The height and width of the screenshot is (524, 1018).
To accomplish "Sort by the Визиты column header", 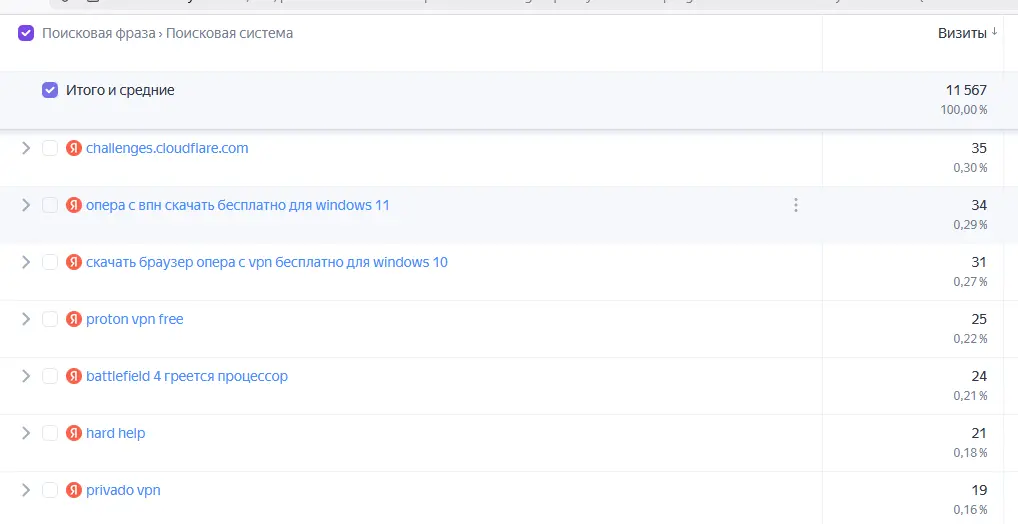I will click(x=962, y=33).
